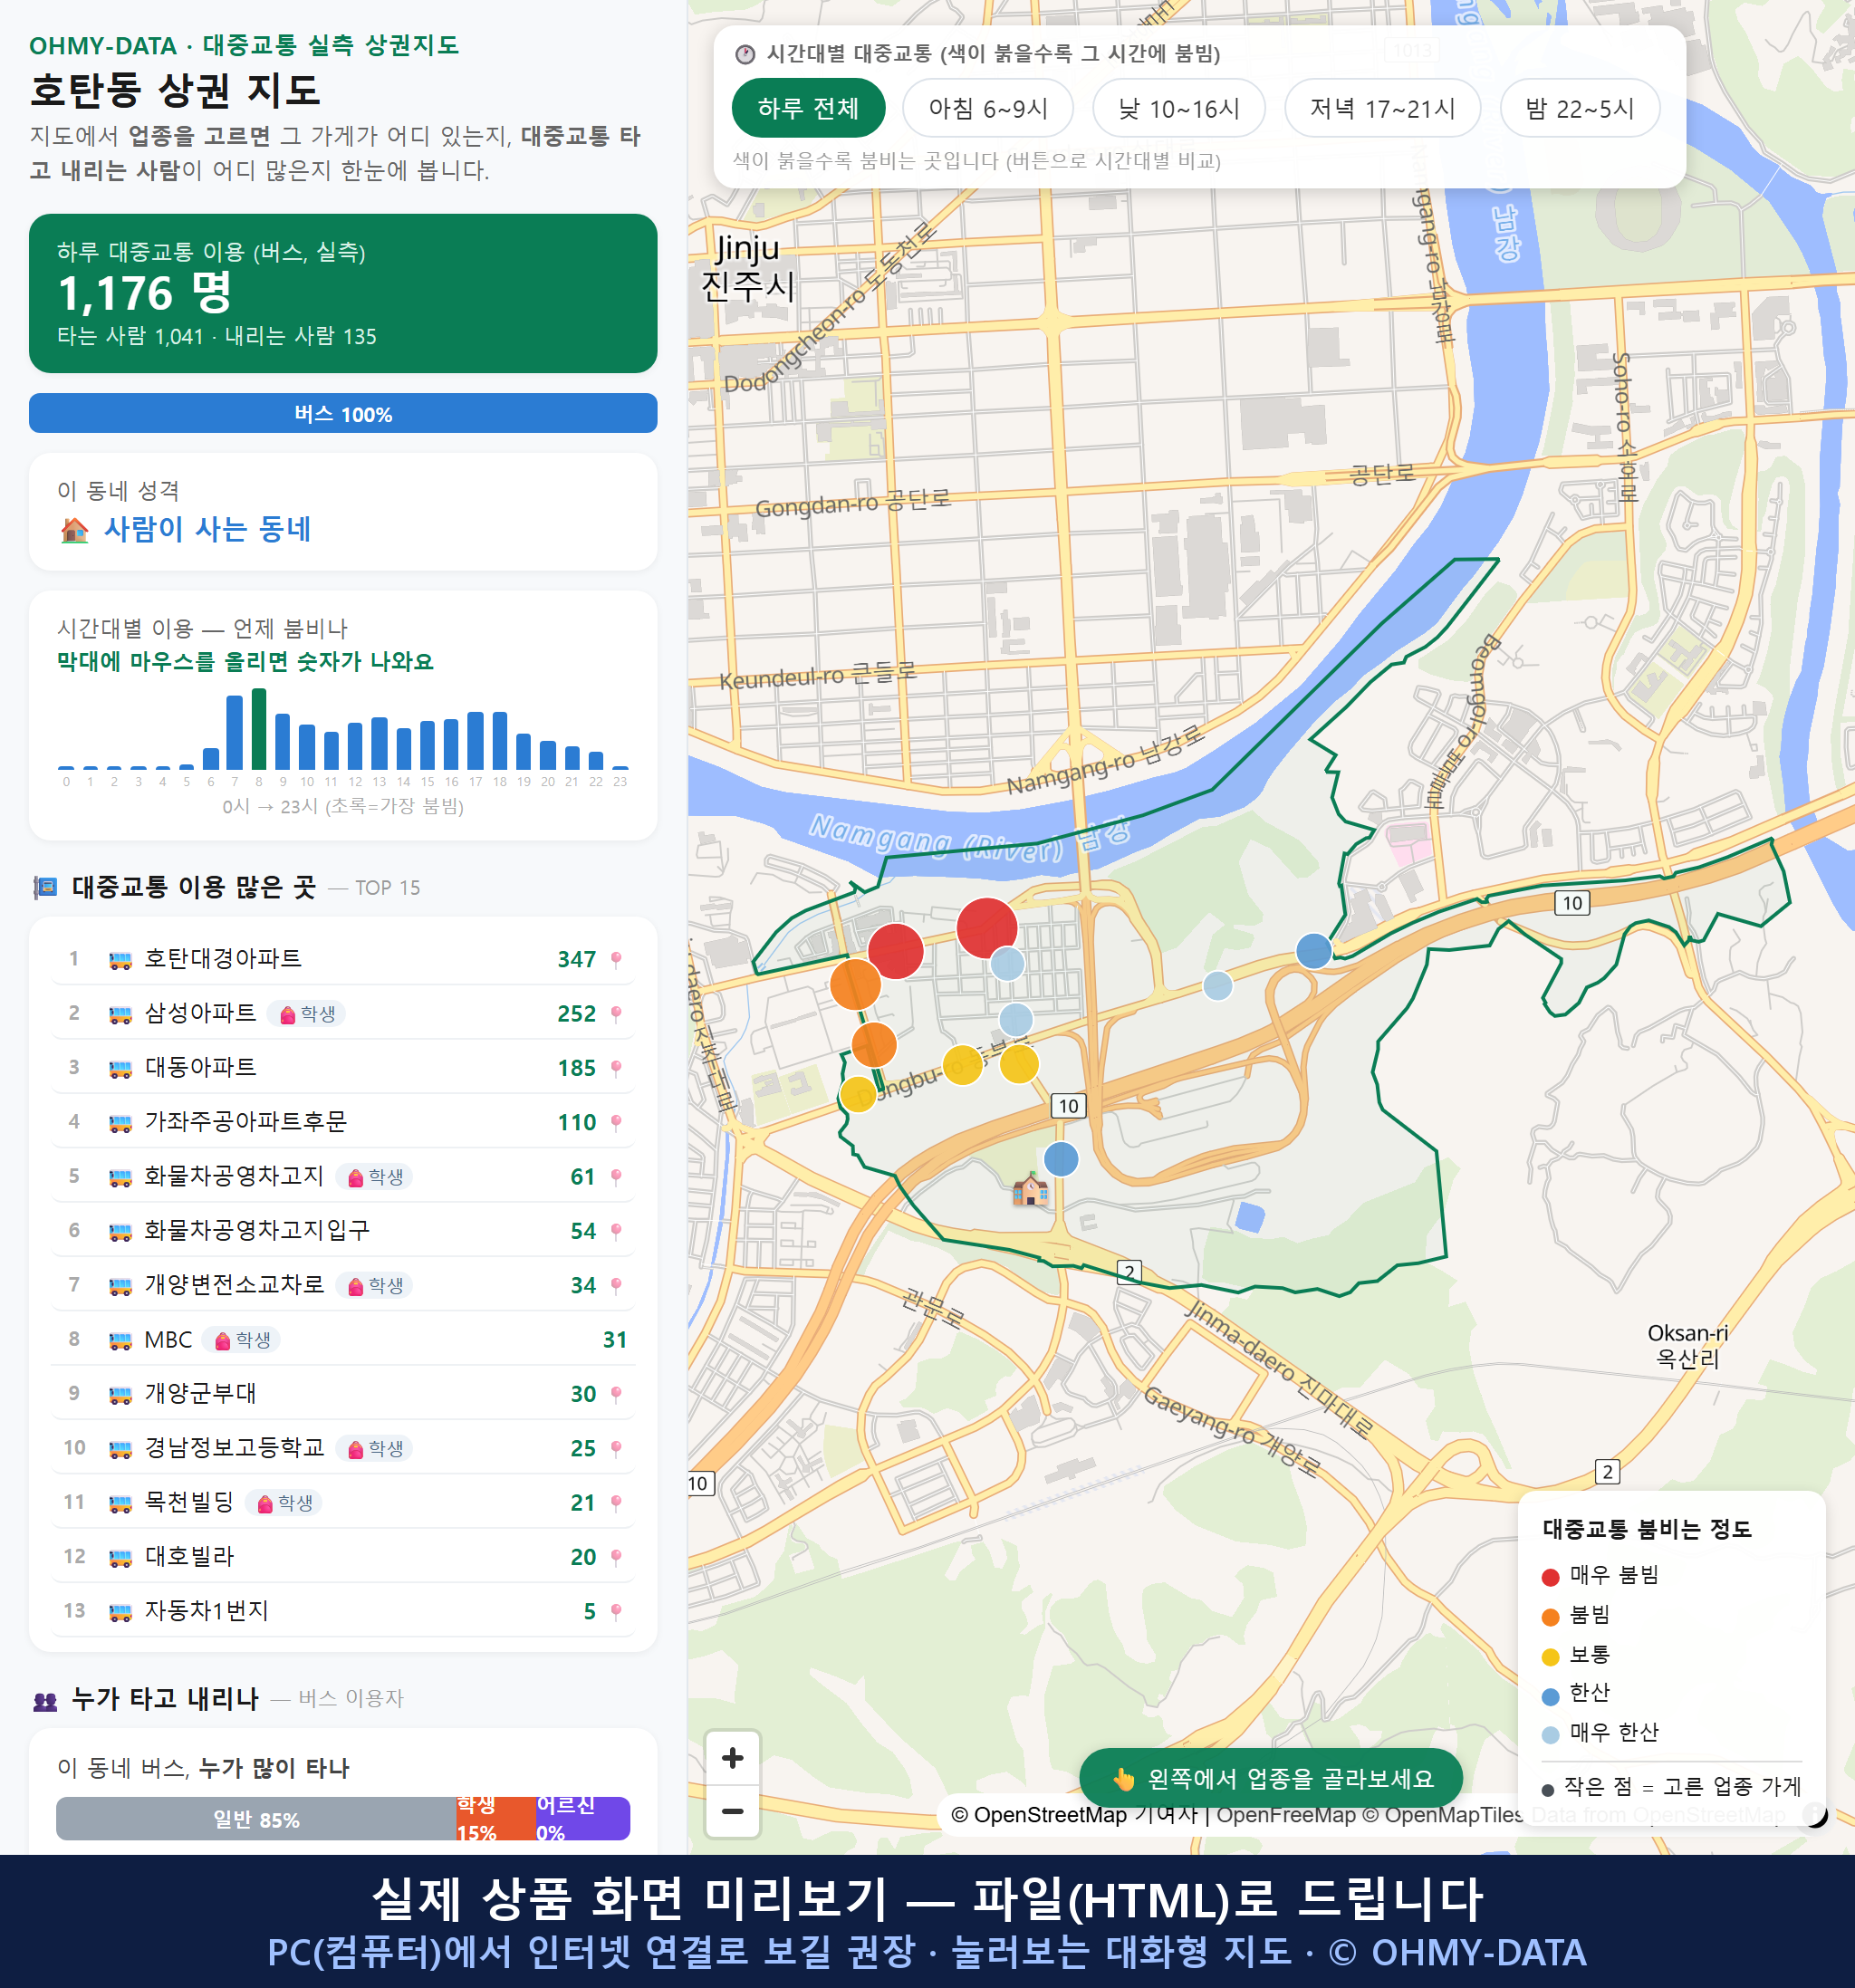The height and width of the screenshot is (1988, 1855).
Task: Switch to 낮 10~16시 time range
Action: 1178,108
